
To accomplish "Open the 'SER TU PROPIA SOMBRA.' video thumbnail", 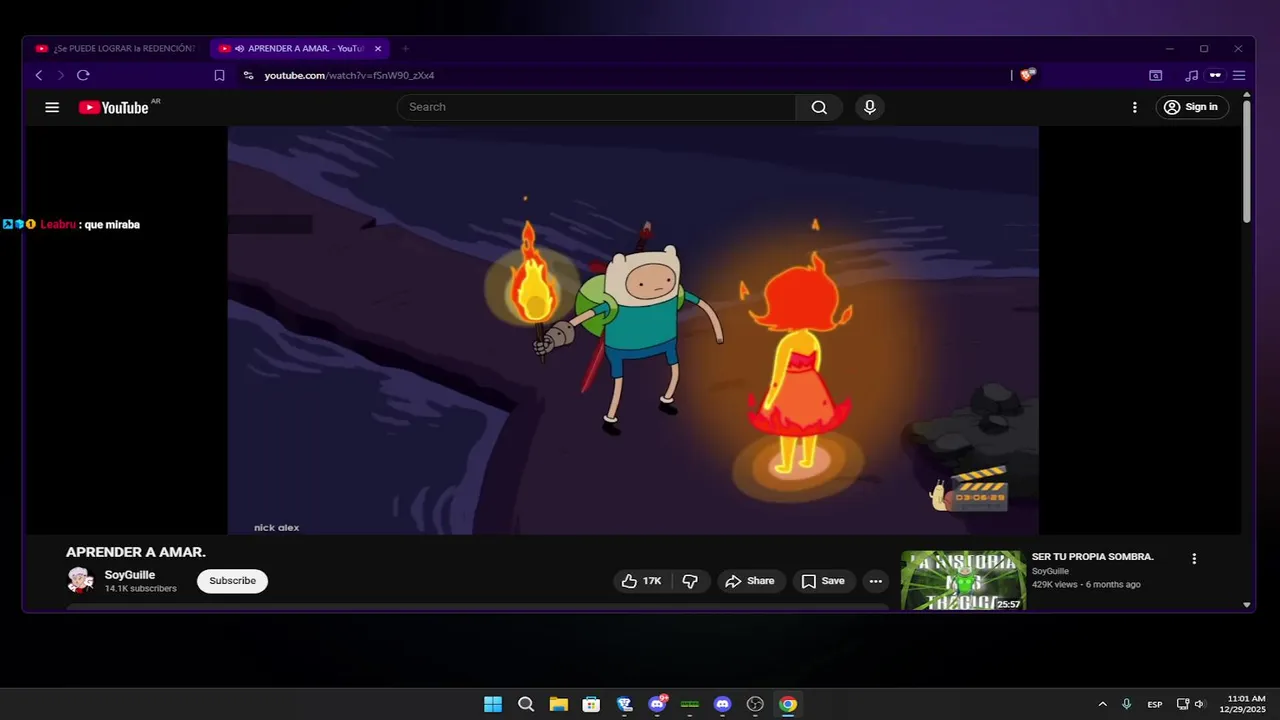I will (x=963, y=580).
